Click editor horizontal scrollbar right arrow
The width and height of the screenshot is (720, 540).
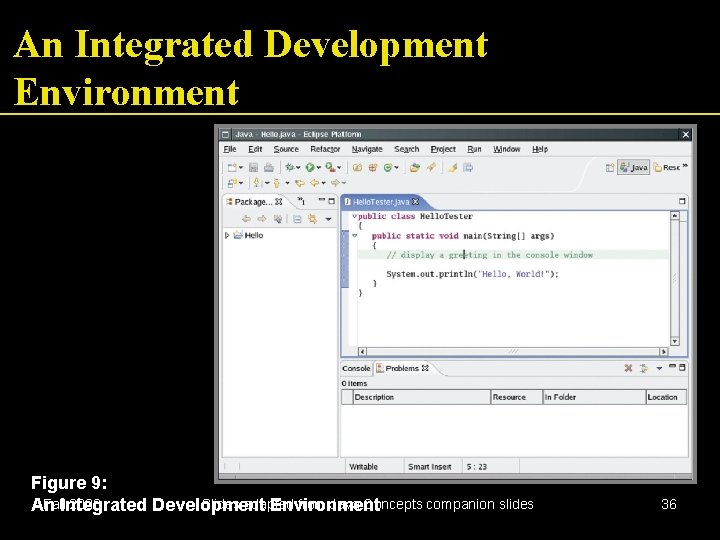pos(664,352)
